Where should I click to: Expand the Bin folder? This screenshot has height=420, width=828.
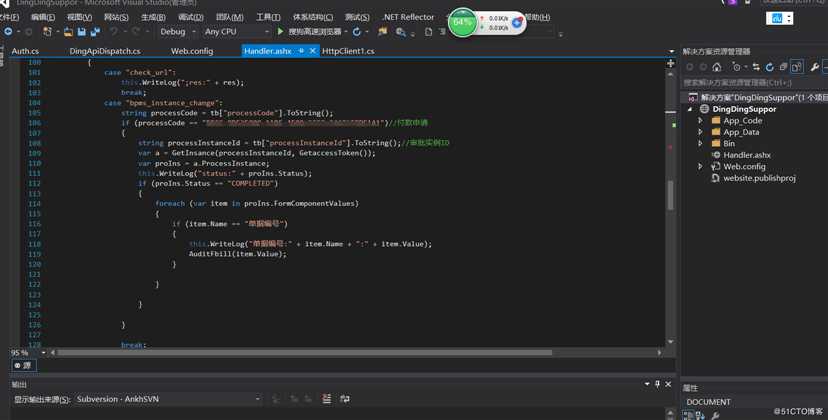point(701,143)
